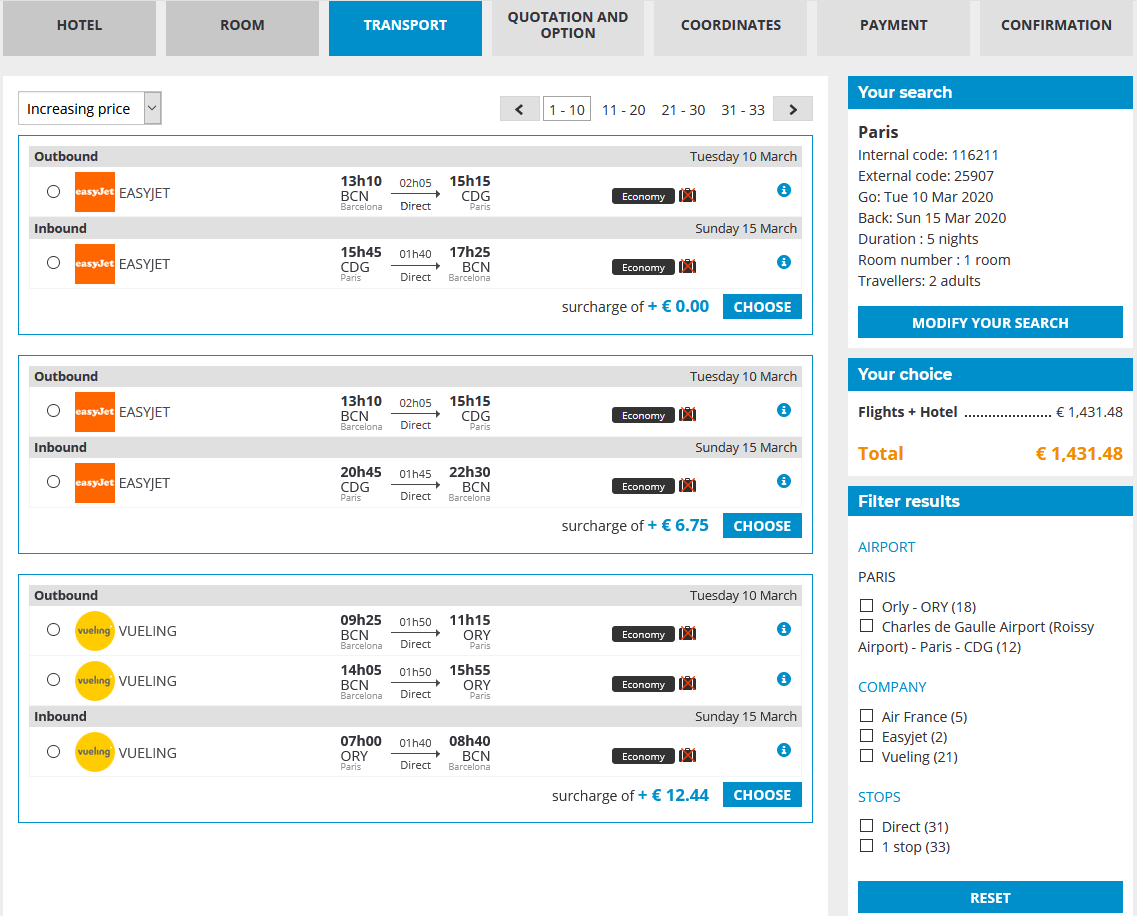Go to next results page arrow

pos(793,109)
